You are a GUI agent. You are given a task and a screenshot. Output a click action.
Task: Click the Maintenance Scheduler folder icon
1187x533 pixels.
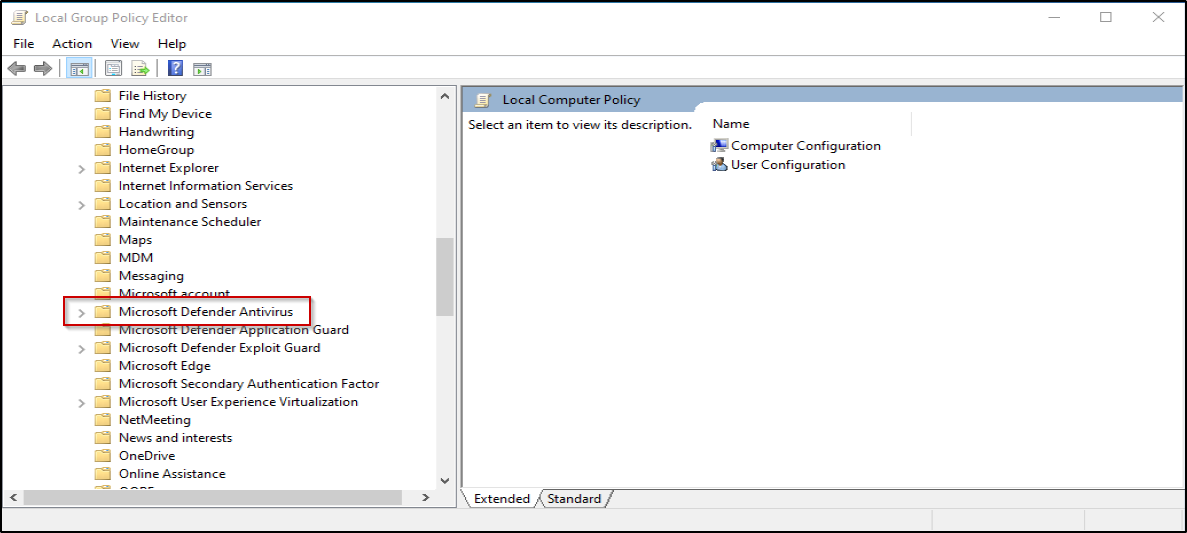pyautogui.click(x=103, y=222)
